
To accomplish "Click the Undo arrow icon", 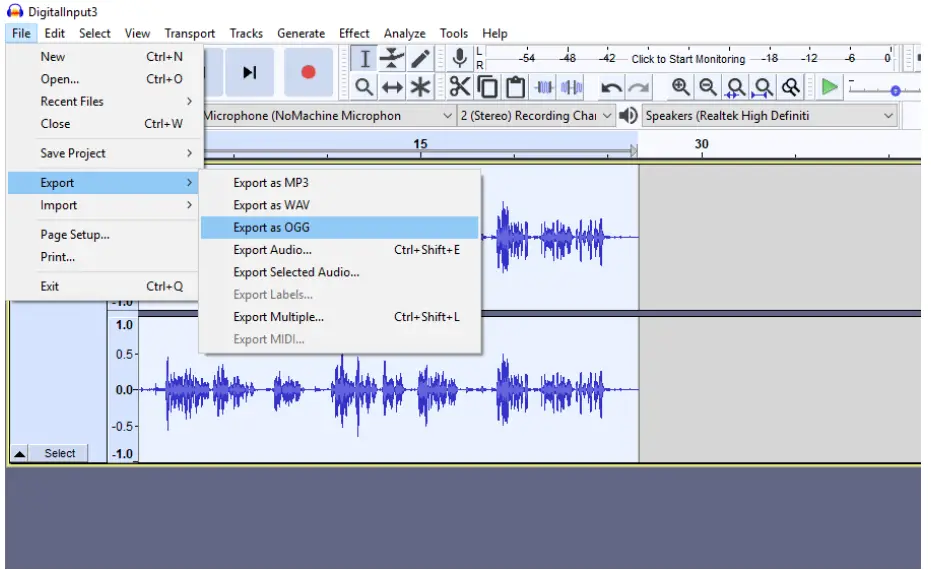I will pyautogui.click(x=611, y=88).
